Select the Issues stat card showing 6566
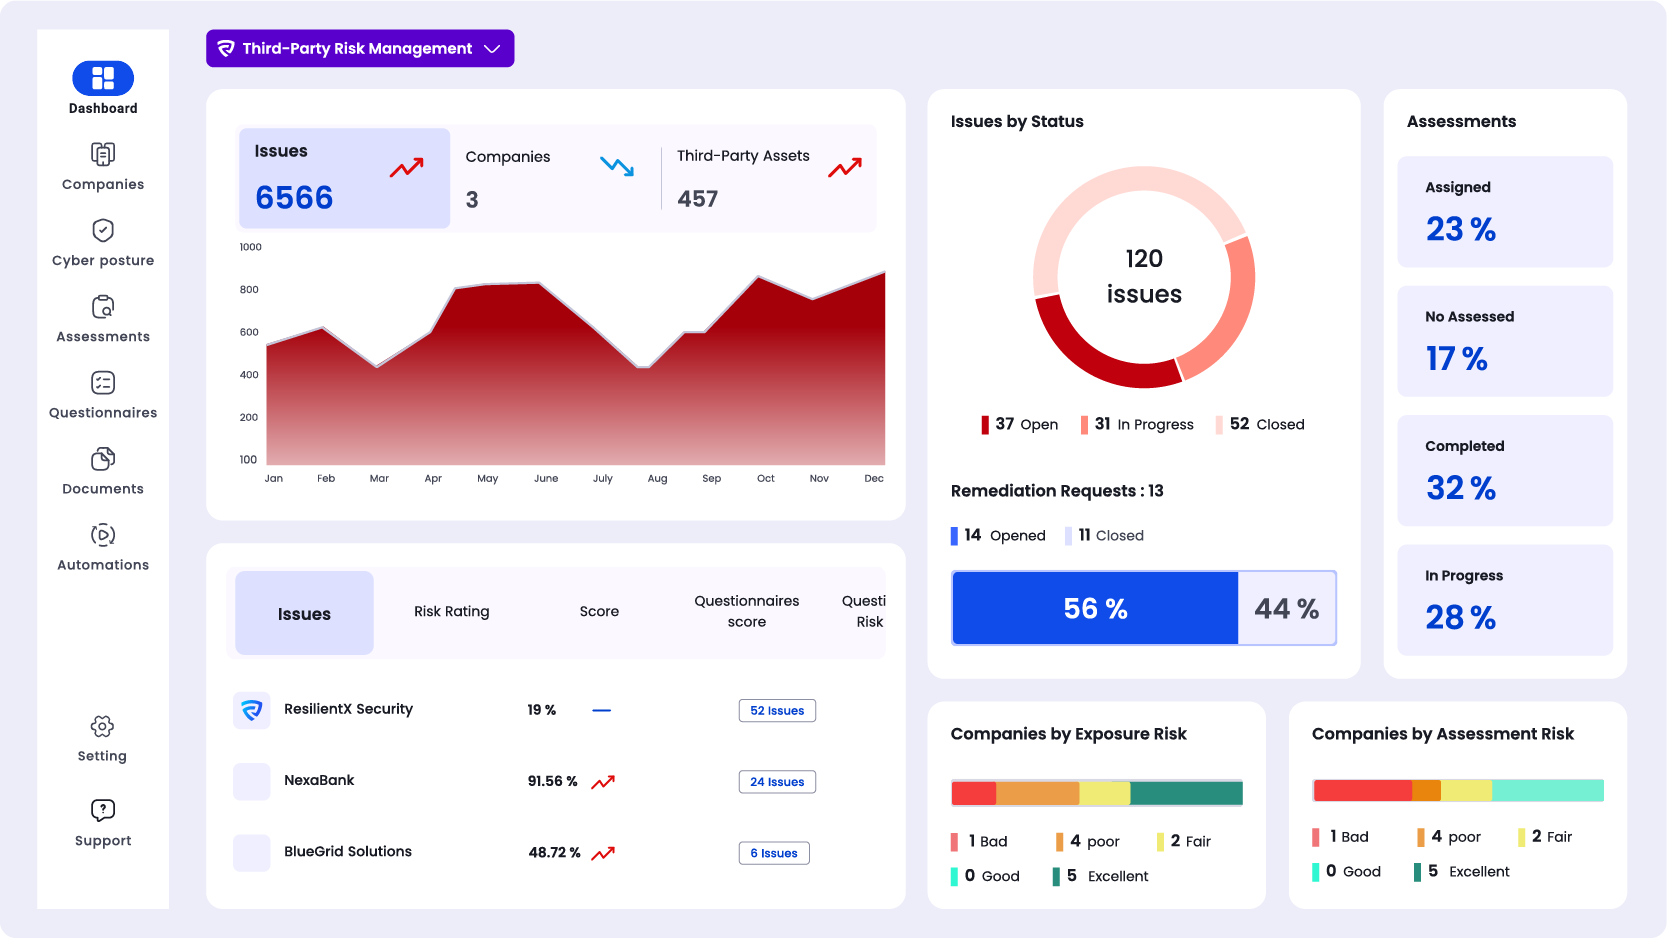 pyautogui.click(x=344, y=178)
